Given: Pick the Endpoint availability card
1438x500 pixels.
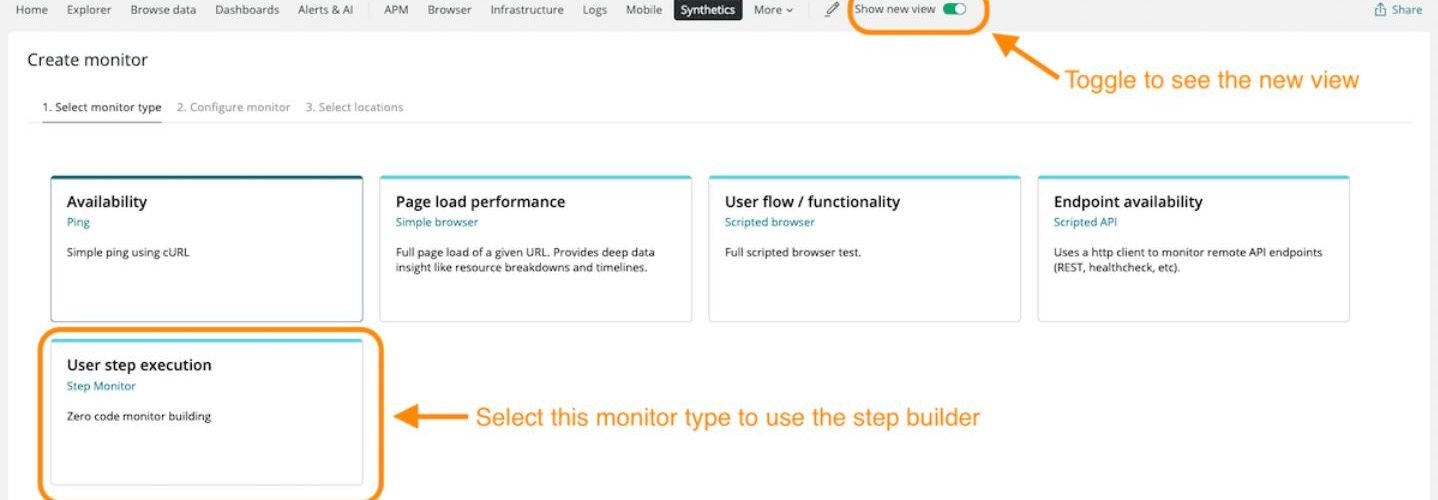Looking at the screenshot, I should point(1194,249).
